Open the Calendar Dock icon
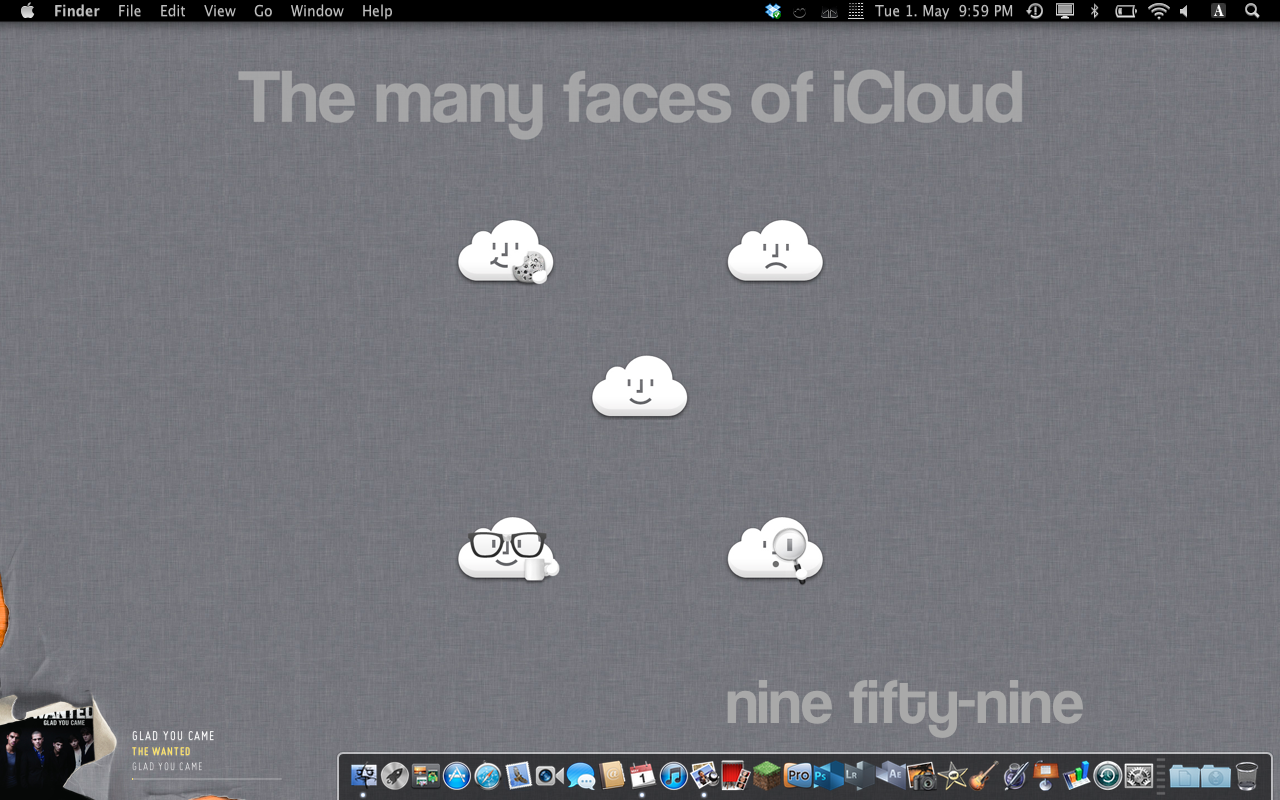Viewport: 1280px width, 800px height. coord(642,775)
